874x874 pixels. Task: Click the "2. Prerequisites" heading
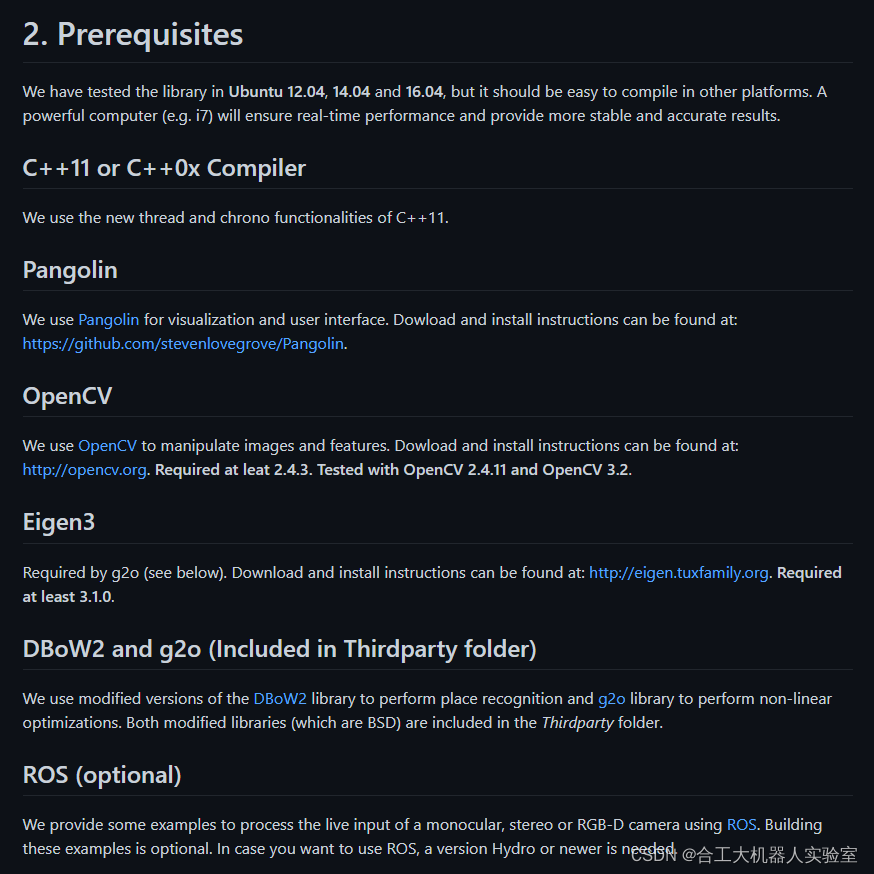coord(133,35)
